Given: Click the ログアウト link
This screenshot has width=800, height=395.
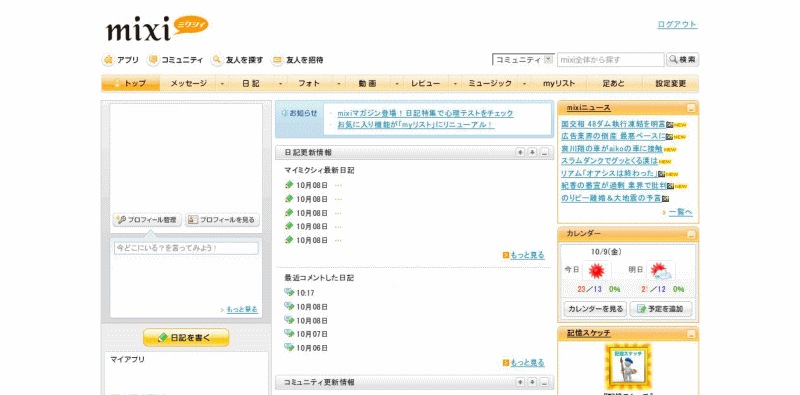Looking at the screenshot, I should (677, 24).
